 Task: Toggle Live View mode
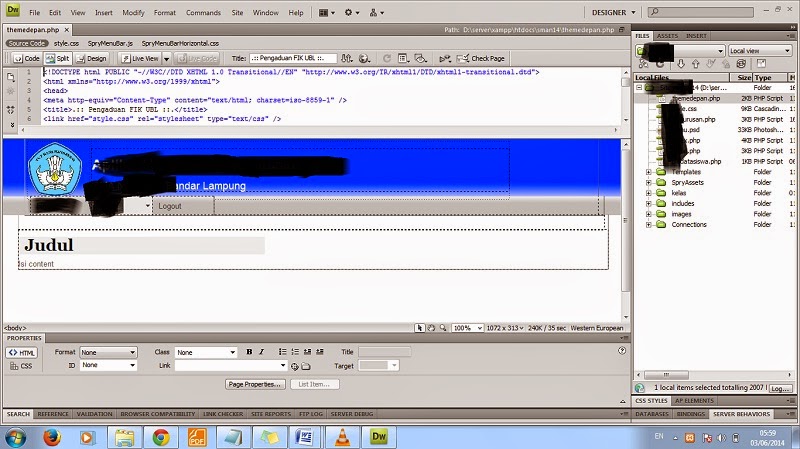tap(140, 59)
